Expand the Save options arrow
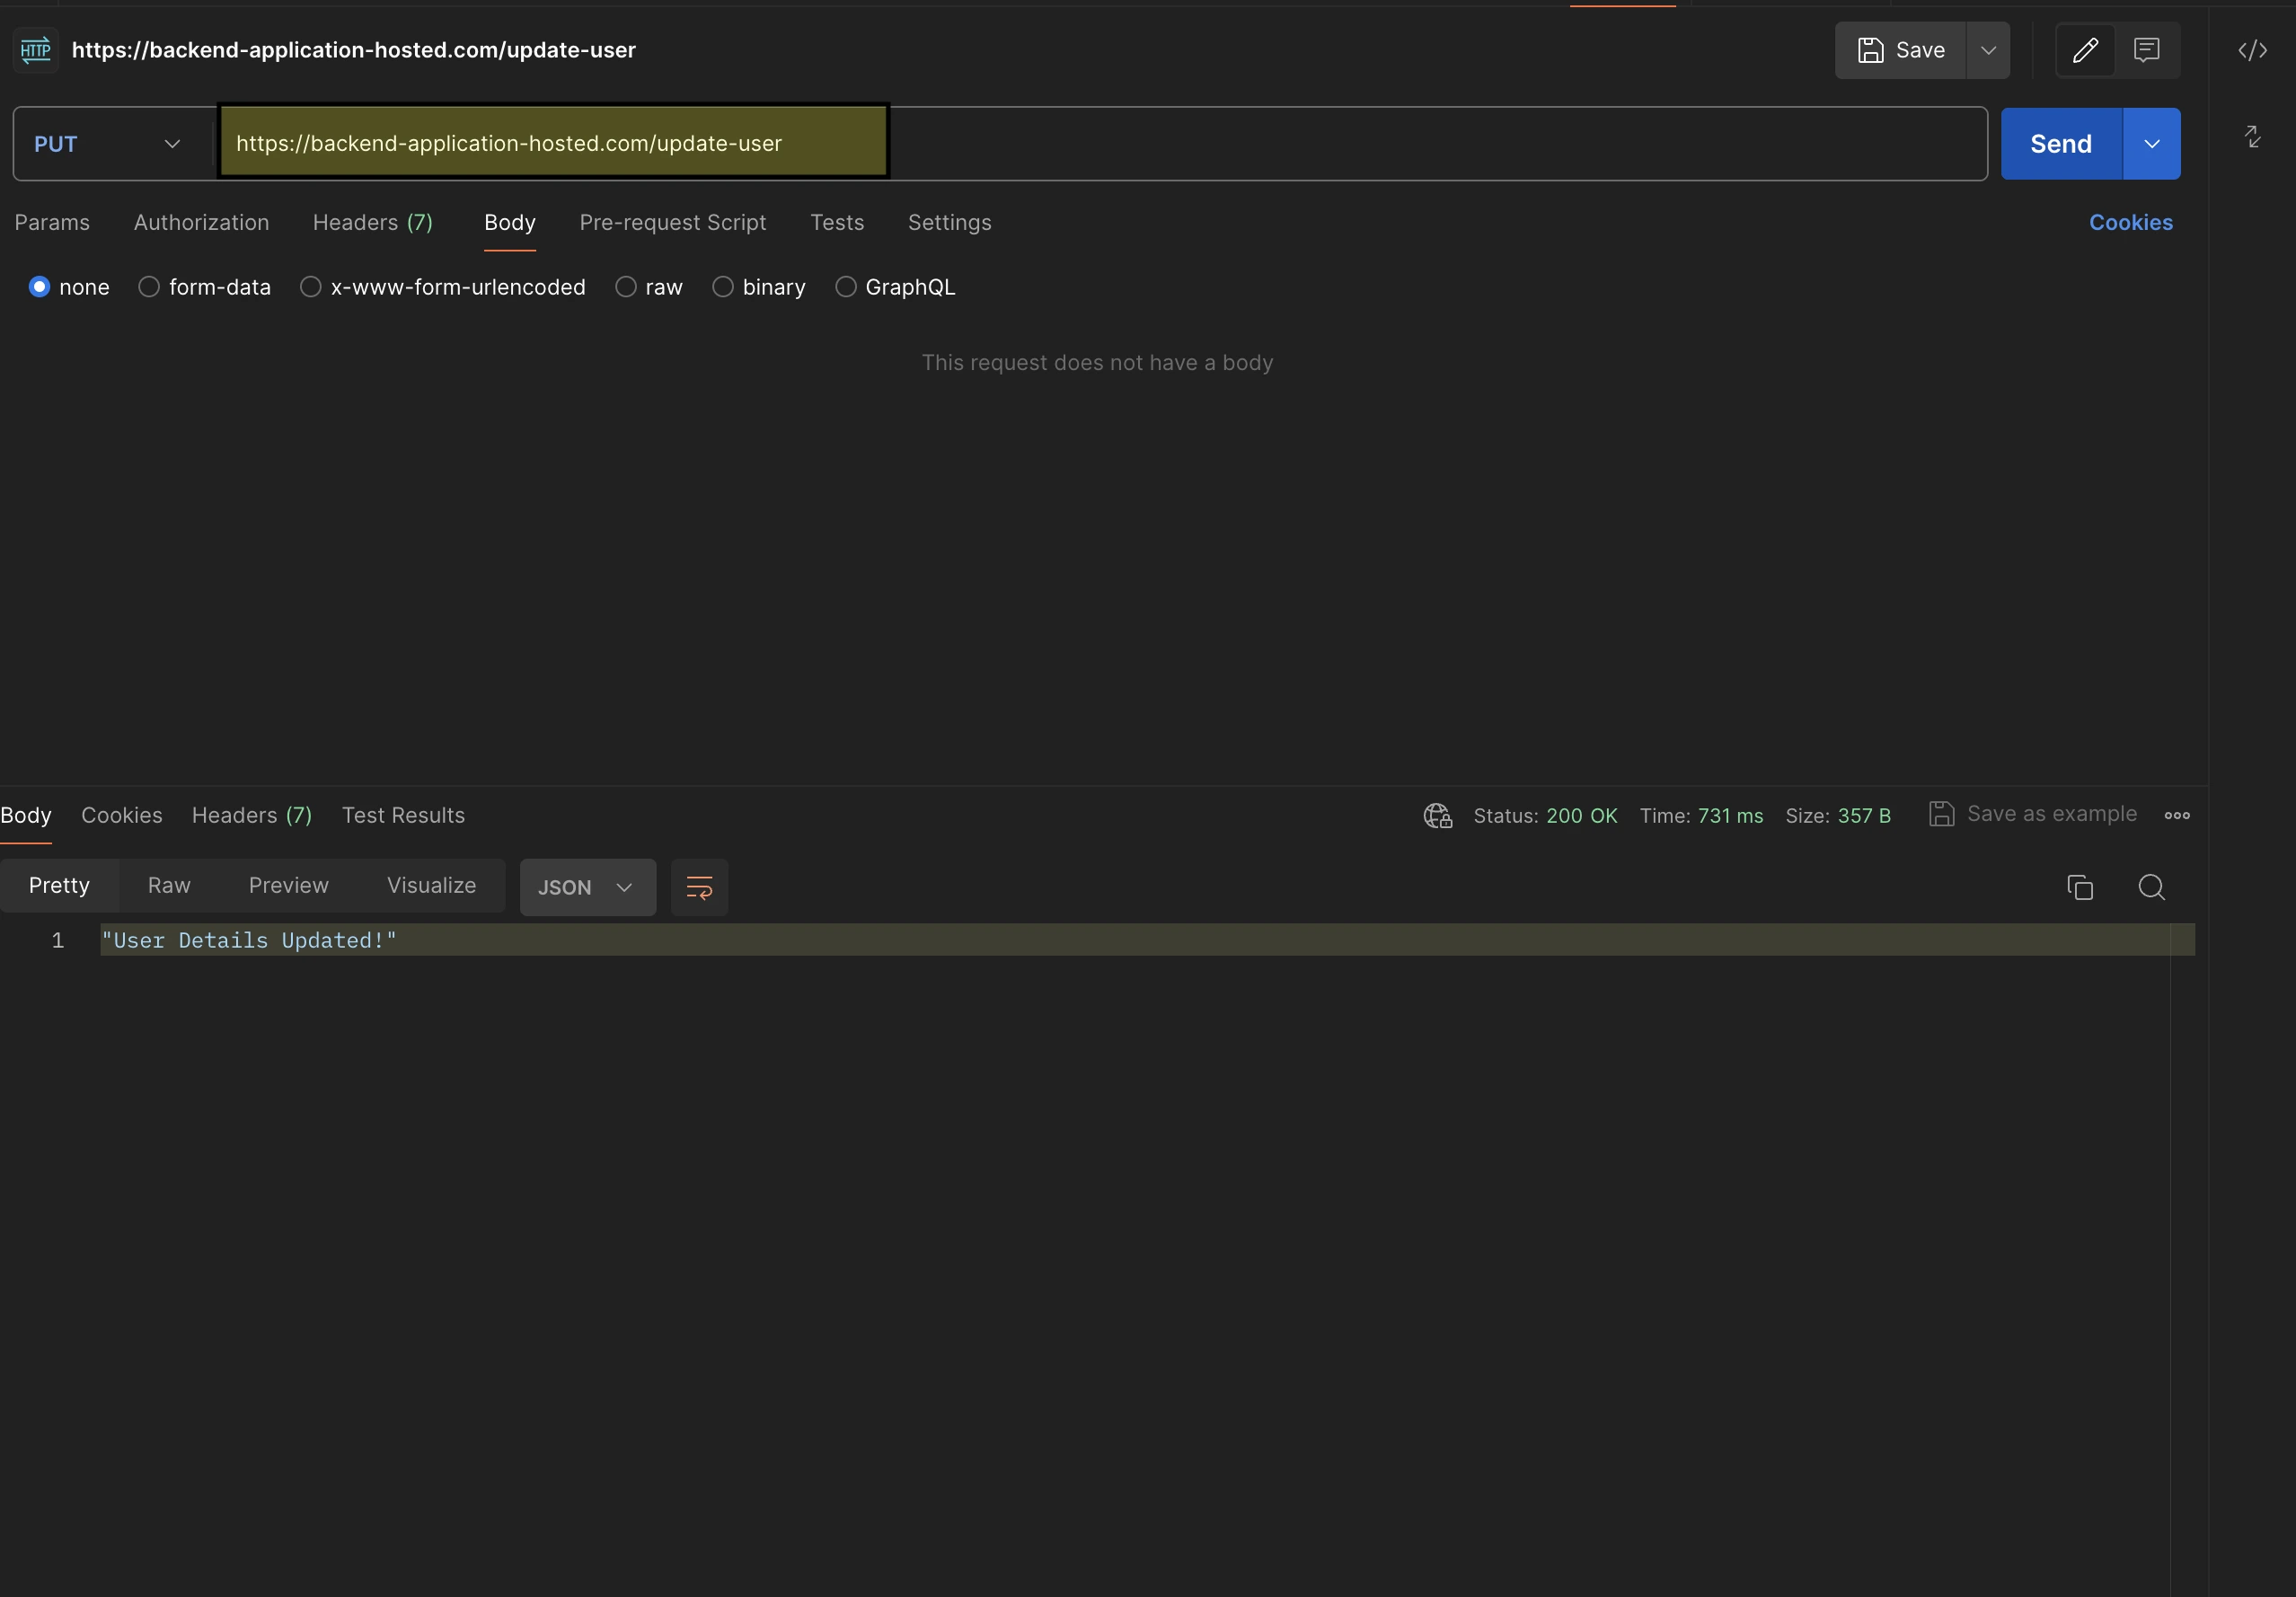Screen dimensions: 2296x1597 tap(1988, 50)
